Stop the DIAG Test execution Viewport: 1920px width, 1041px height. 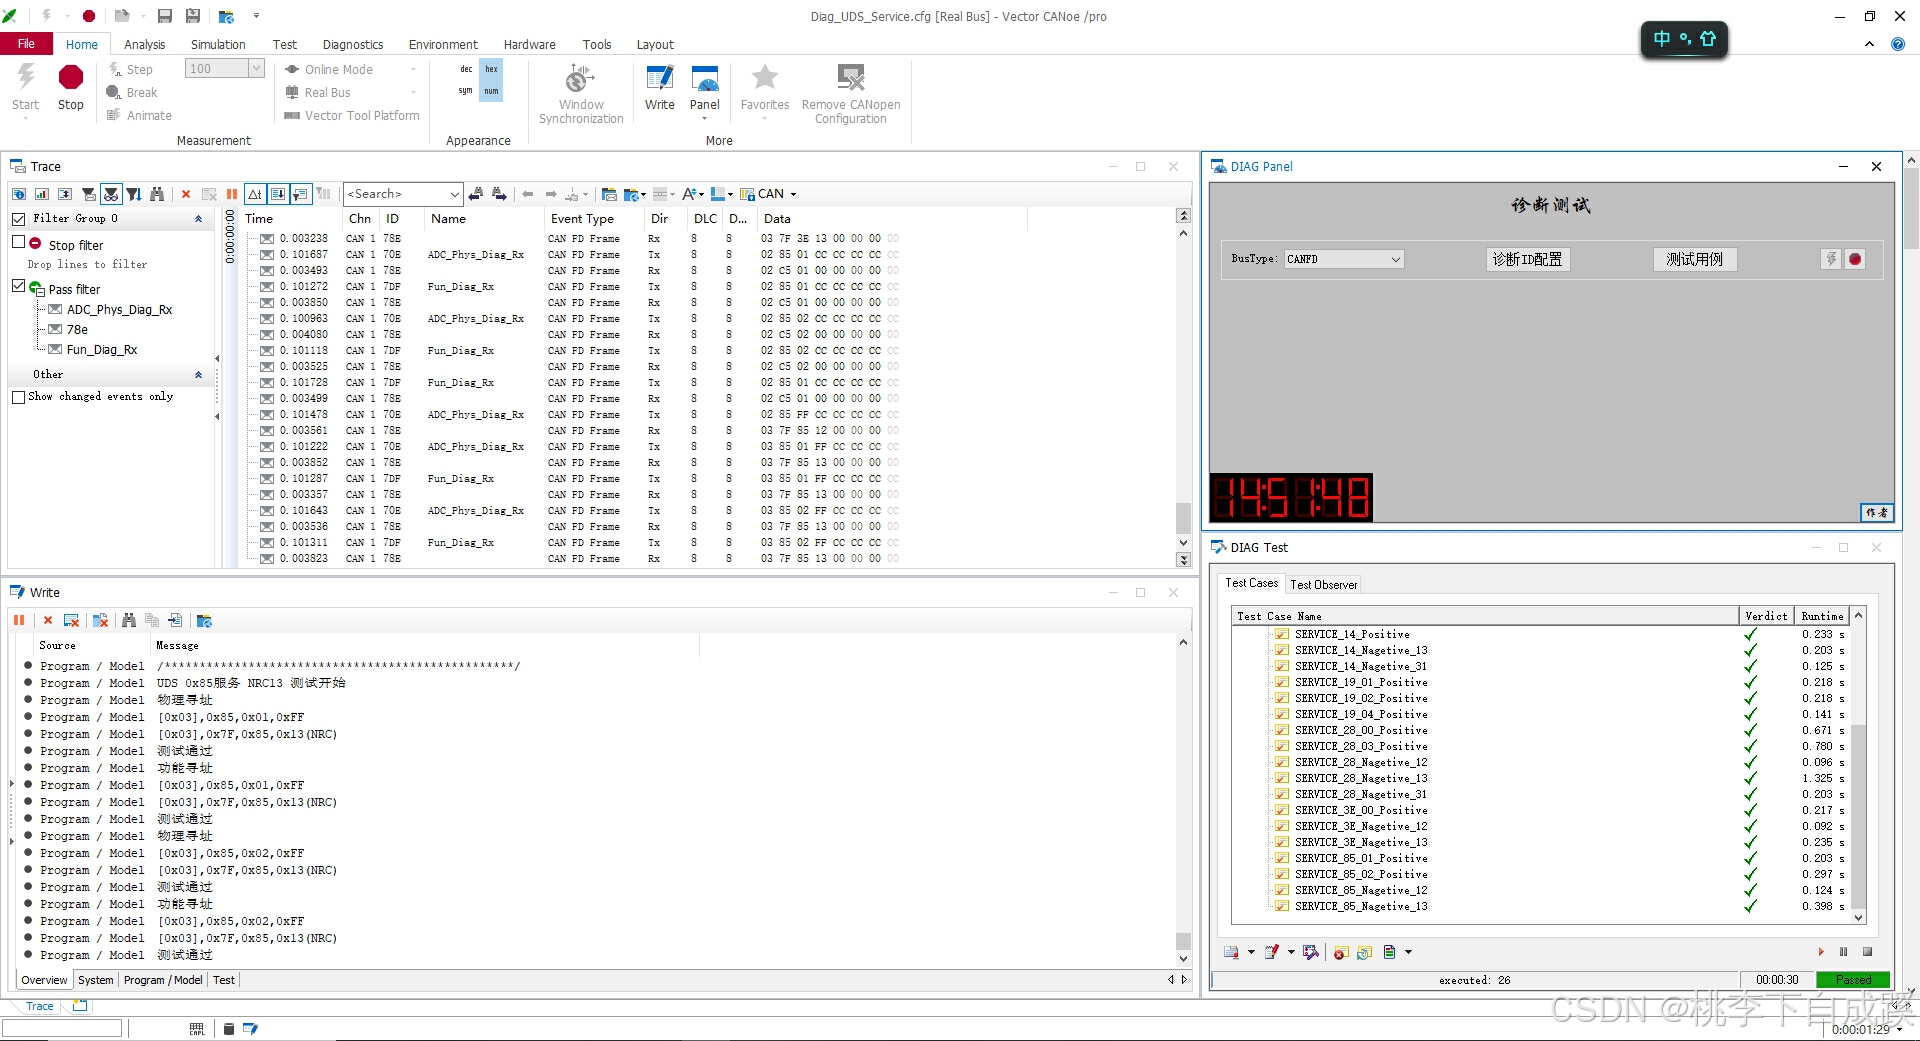coord(1867,952)
